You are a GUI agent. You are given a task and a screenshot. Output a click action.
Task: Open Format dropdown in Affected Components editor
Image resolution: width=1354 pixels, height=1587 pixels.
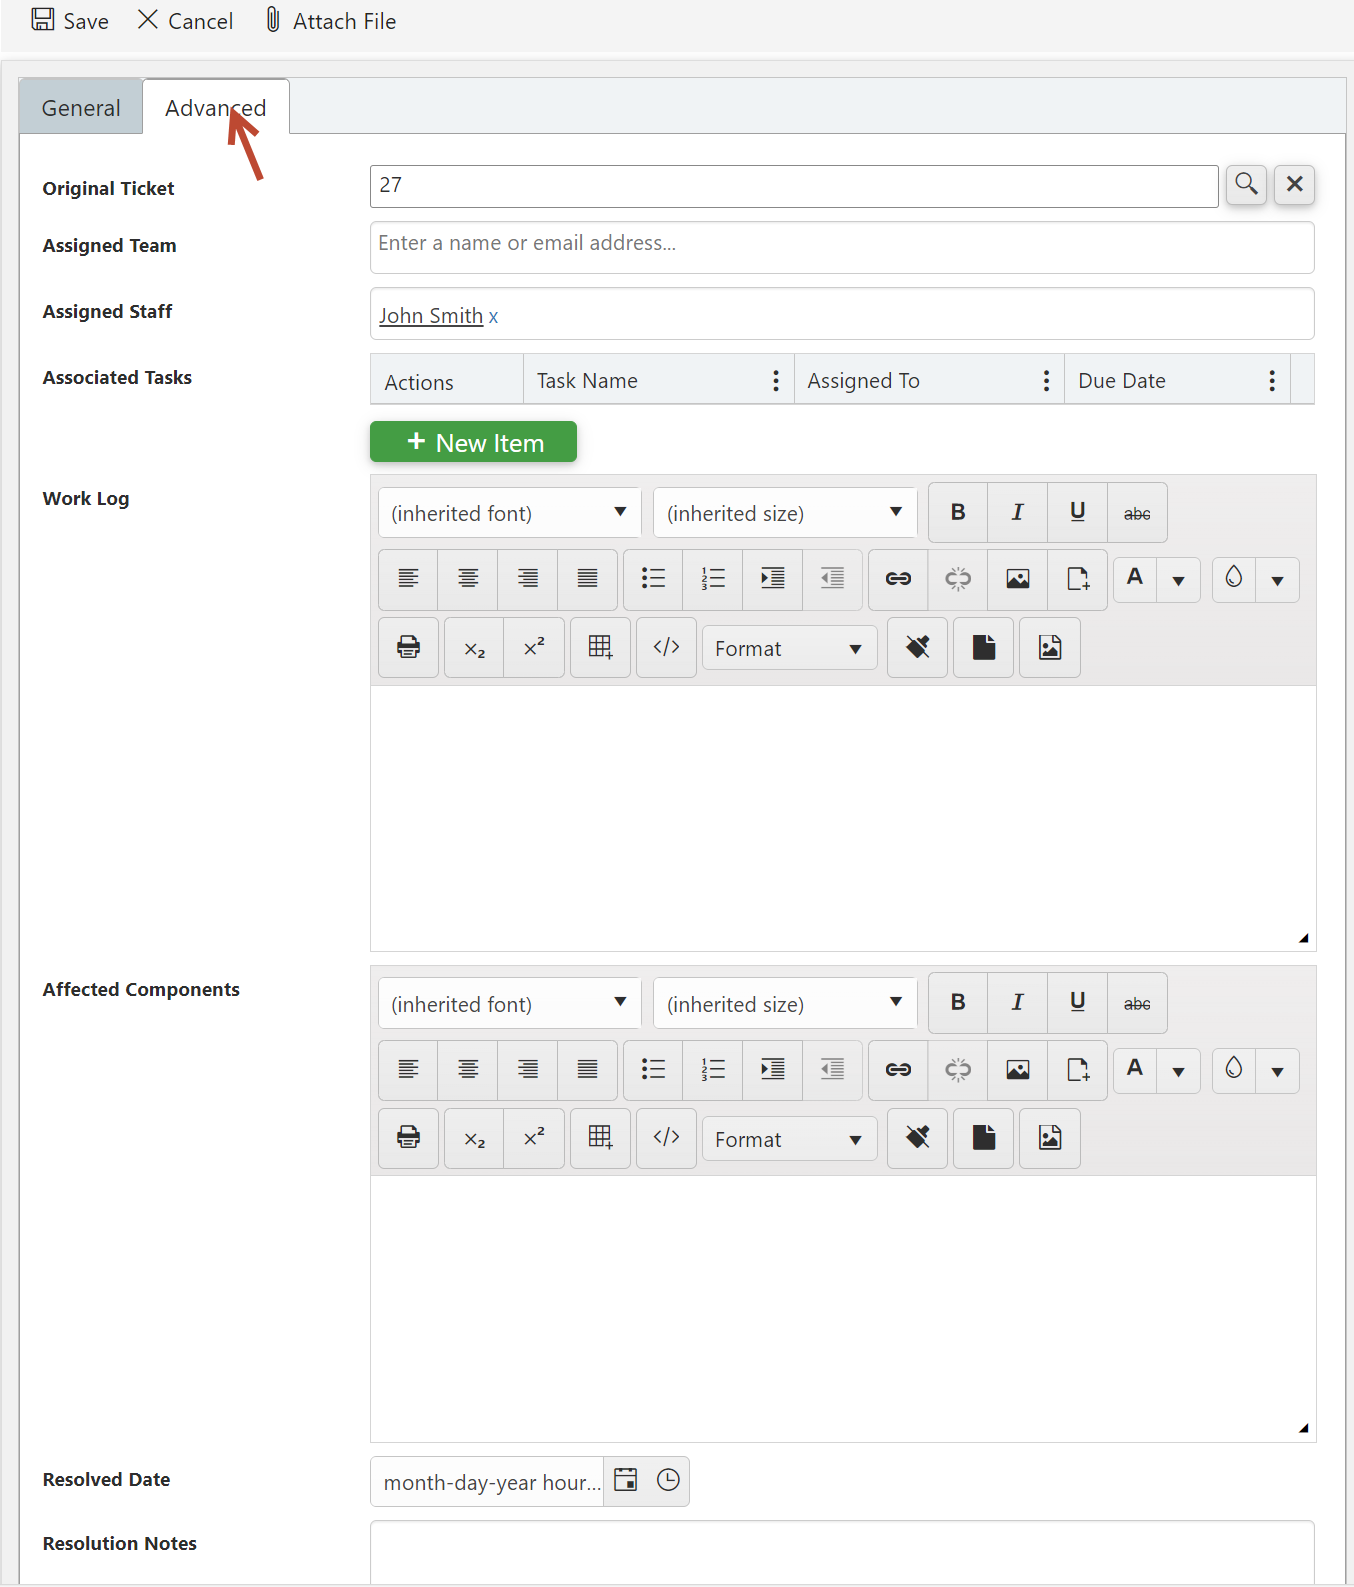[x=789, y=1140]
